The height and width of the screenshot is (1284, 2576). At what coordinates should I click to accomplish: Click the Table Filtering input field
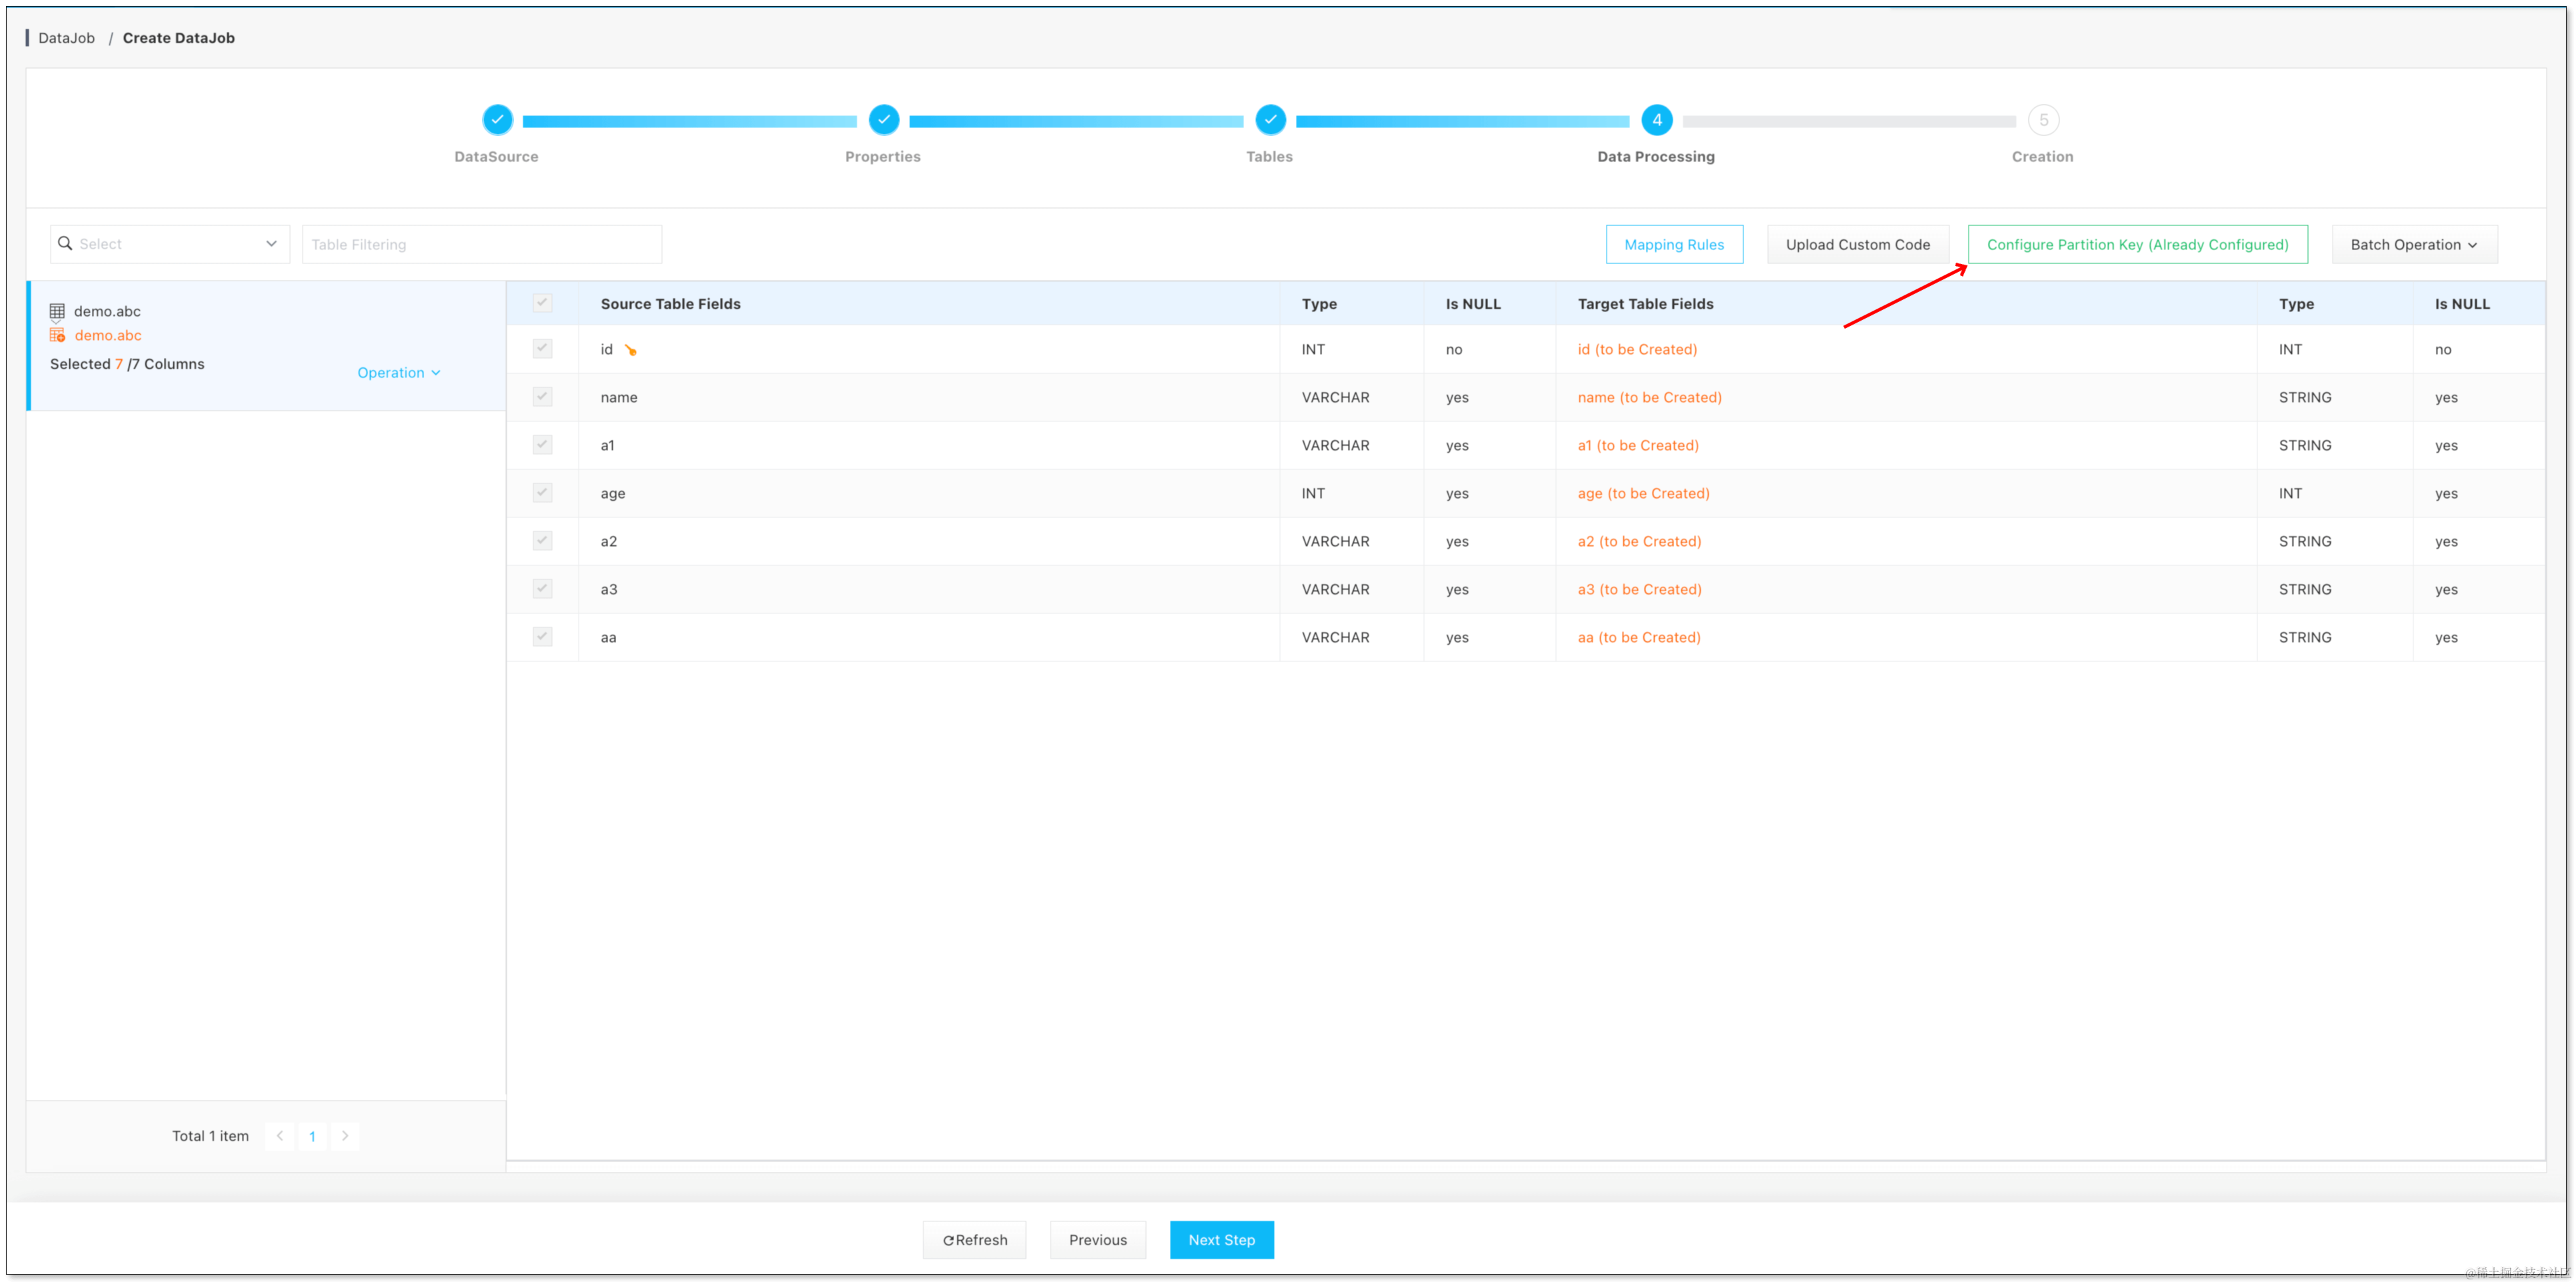pyautogui.click(x=481, y=244)
